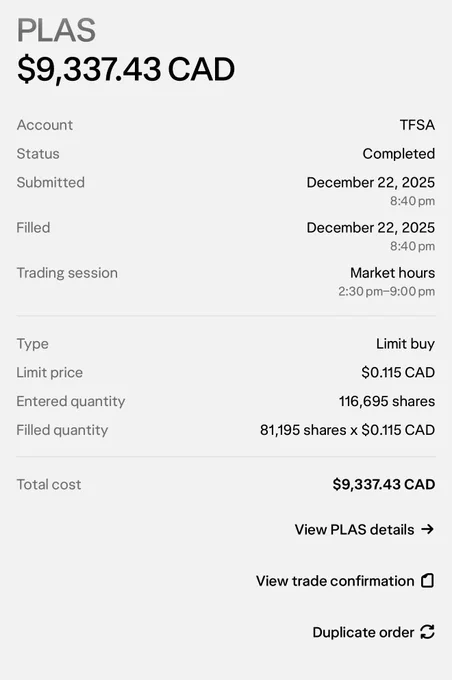The width and height of the screenshot is (452, 680).
Task: Select the Duplicate order link
Action: click(x=373, y=632)
